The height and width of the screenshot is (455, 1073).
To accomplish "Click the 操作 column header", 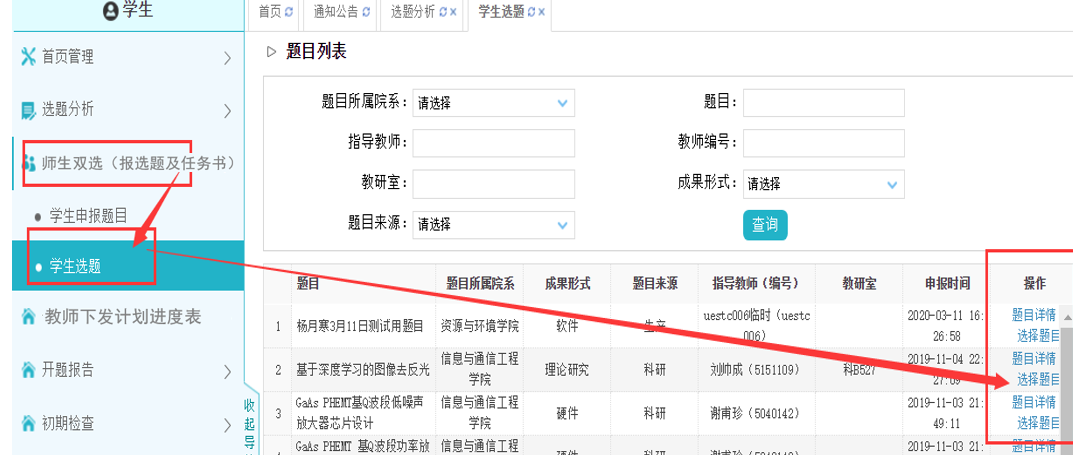I will click(x=1034, y=284).
